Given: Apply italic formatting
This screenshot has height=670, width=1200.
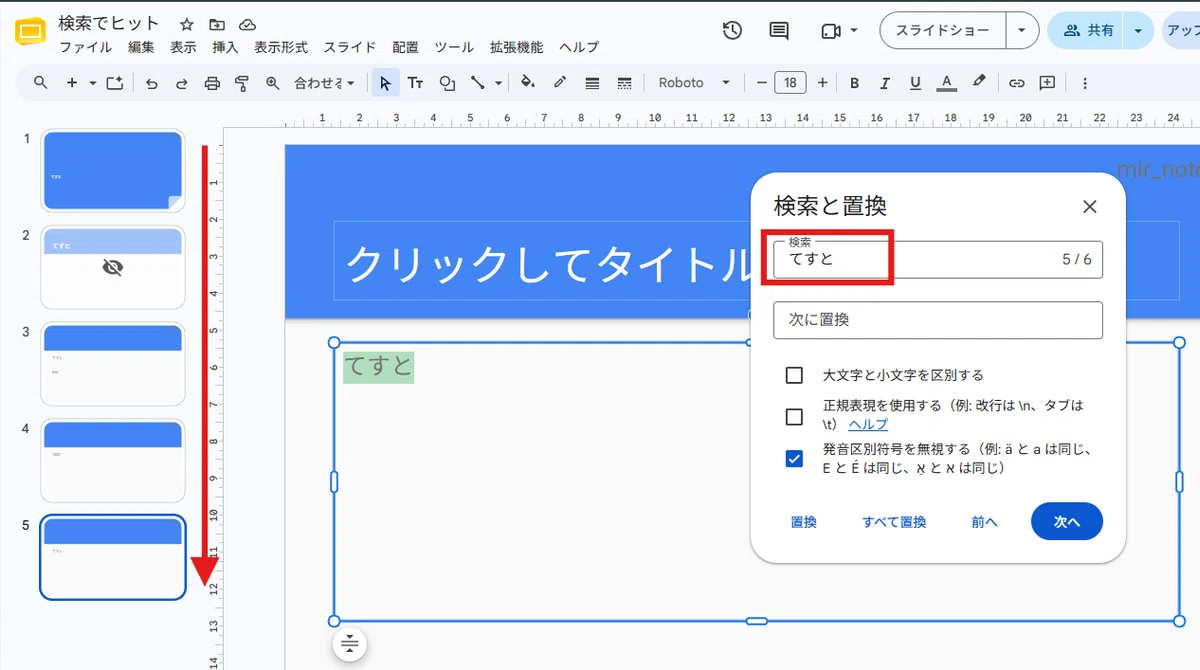Looking at the screenshot, I should pos(884,83).
